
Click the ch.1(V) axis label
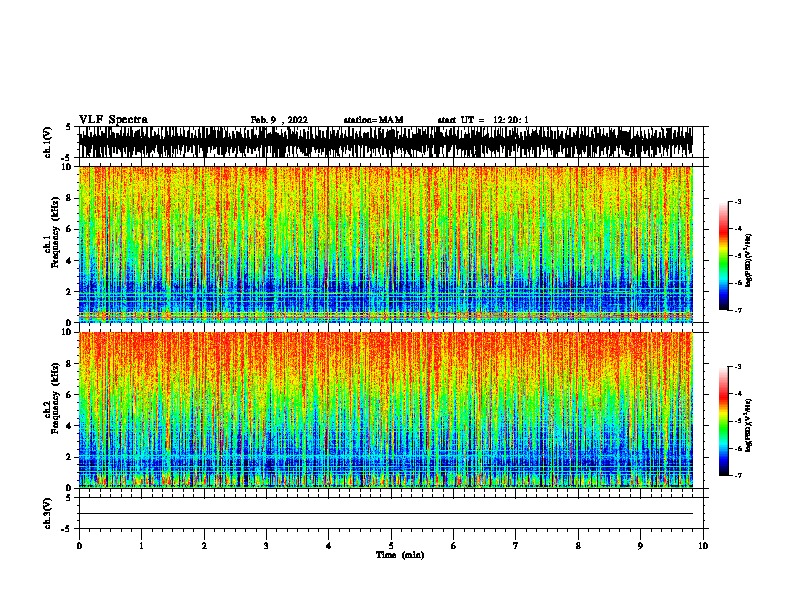(47, 142)
